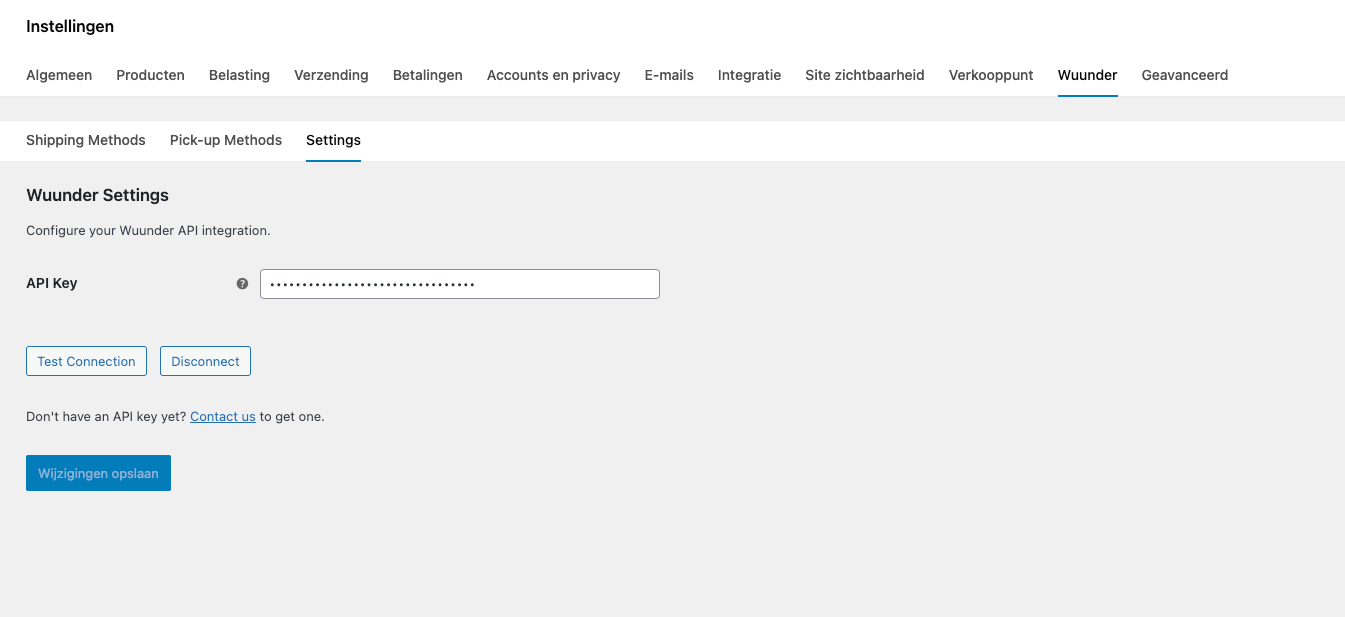The width and height of the screenshot is (1345, 617).
Task: Open the Pick-up Methods sub-tab
Action: [x=226, y=140]
